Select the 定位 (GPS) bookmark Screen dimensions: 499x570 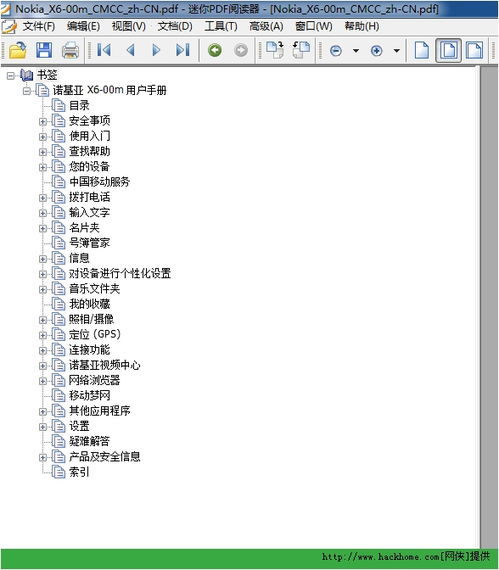point(95,334)
